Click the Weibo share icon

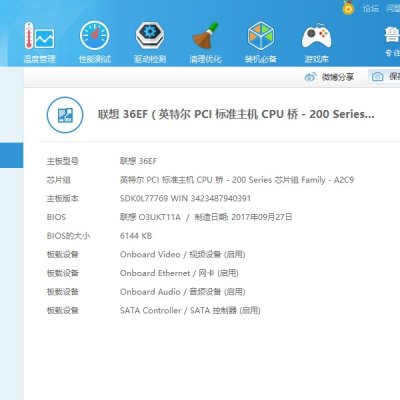pyautogui.click(x=310, y=77)
